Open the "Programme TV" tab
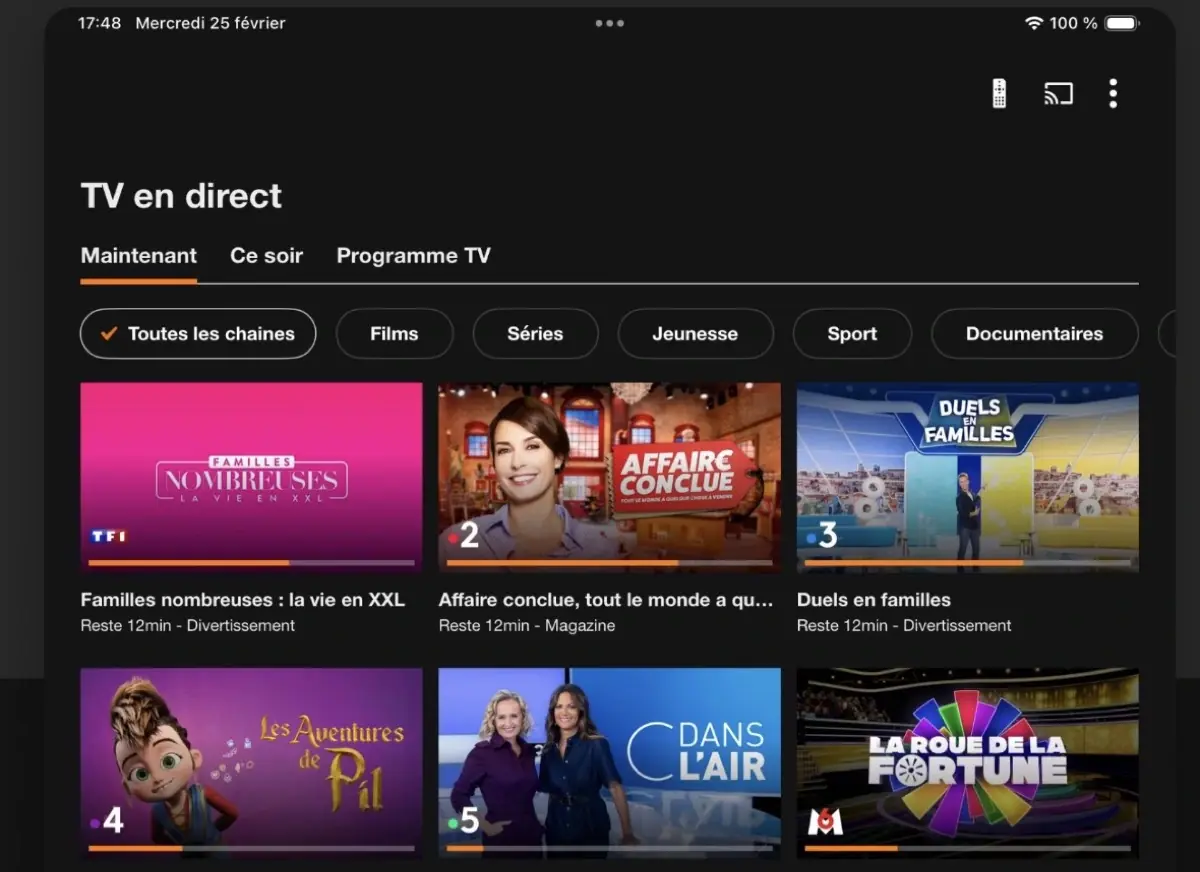Viewport: 1200px width, 872px height. pos(413,256)
